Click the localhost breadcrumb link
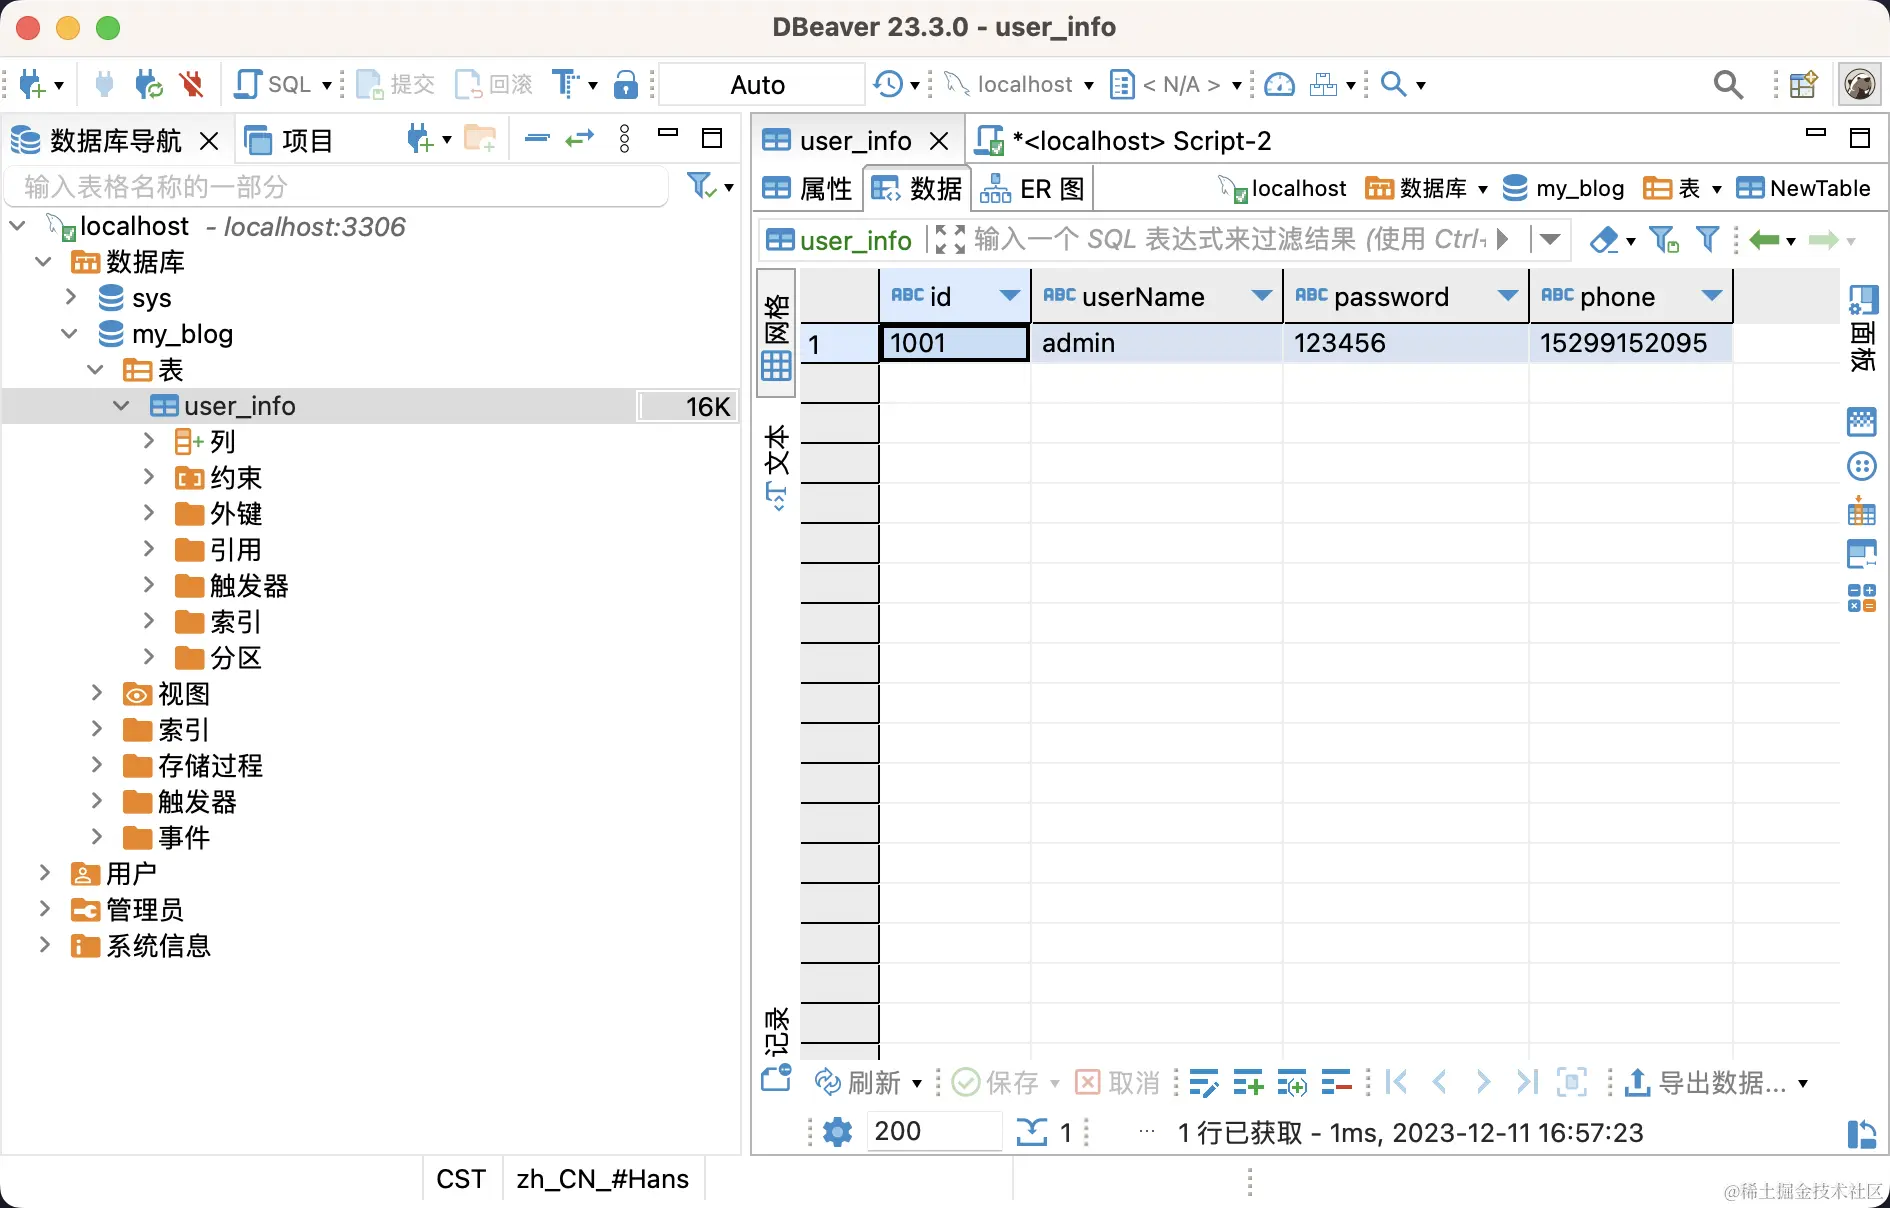The image size is (1890, 1208). [x=1283, y=189]
